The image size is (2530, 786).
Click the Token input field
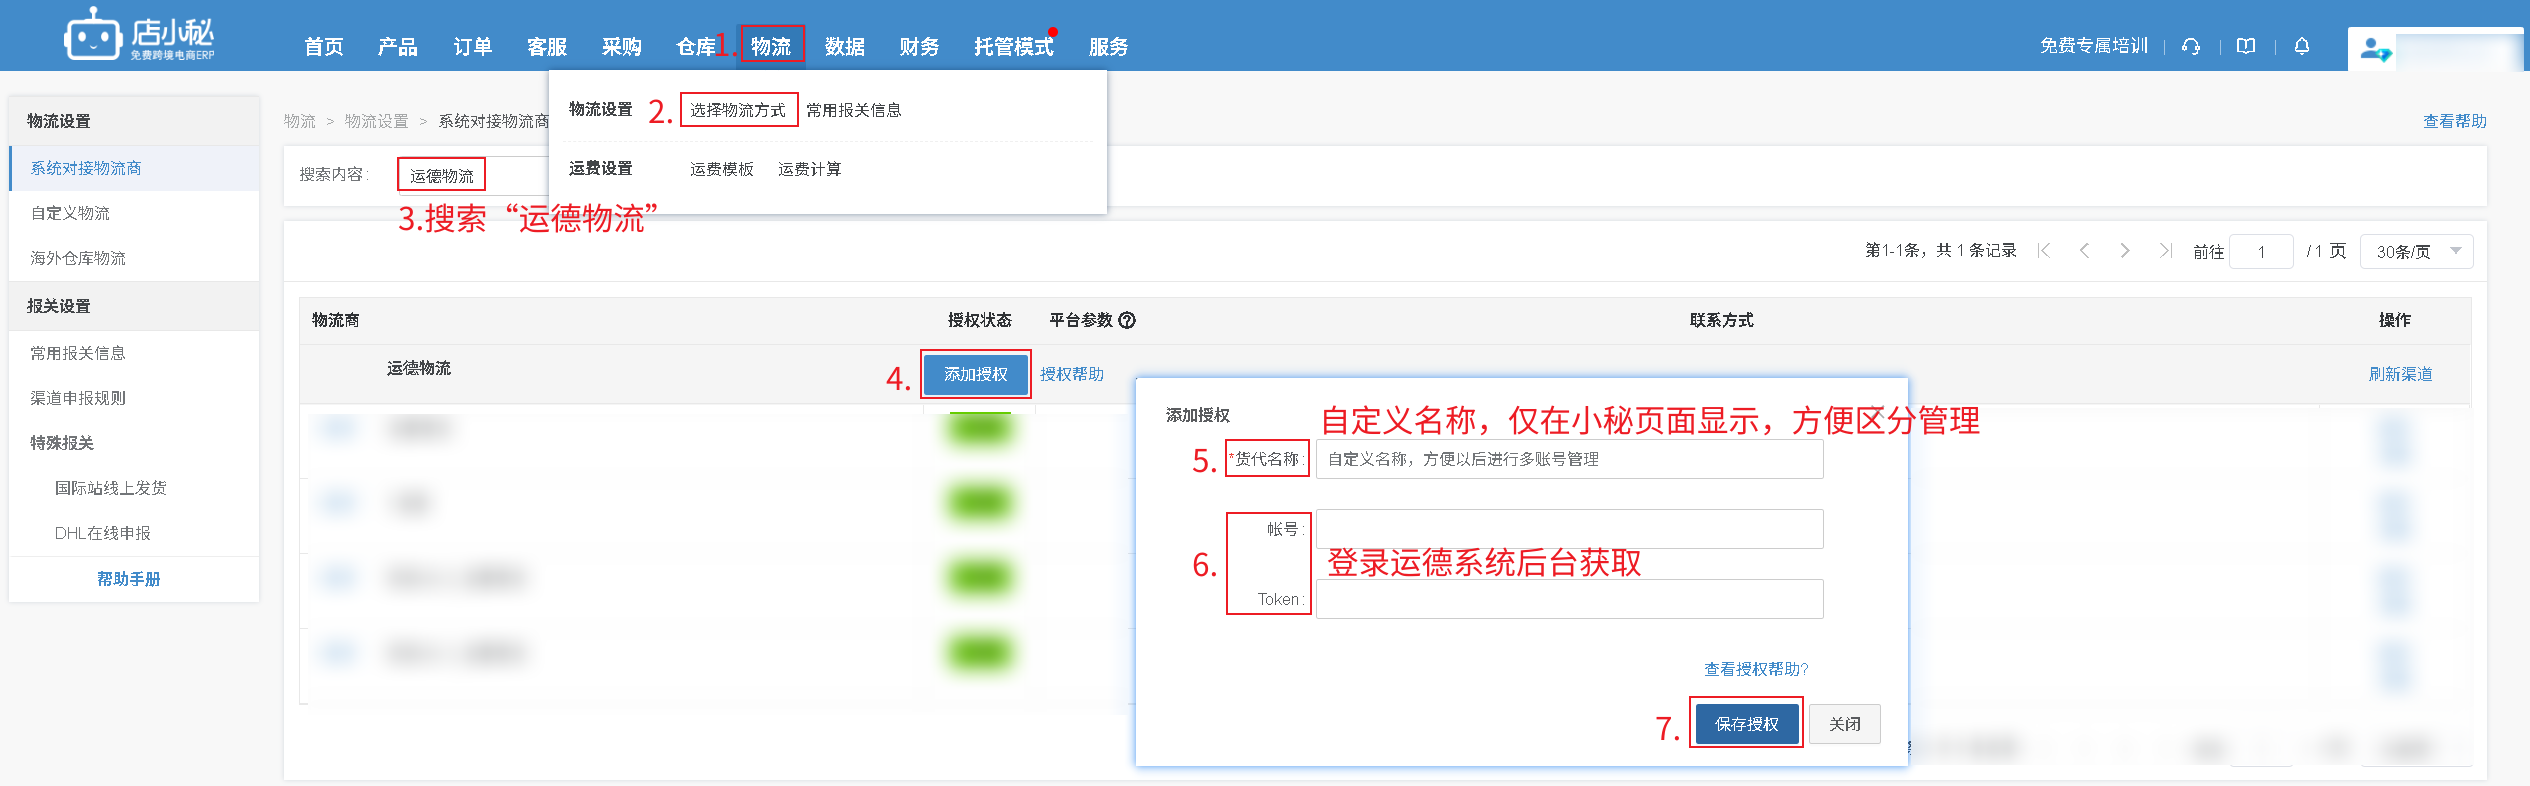[1568, 599]
